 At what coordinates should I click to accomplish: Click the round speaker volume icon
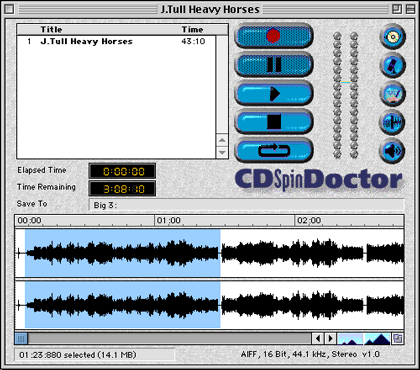(393, 151)
